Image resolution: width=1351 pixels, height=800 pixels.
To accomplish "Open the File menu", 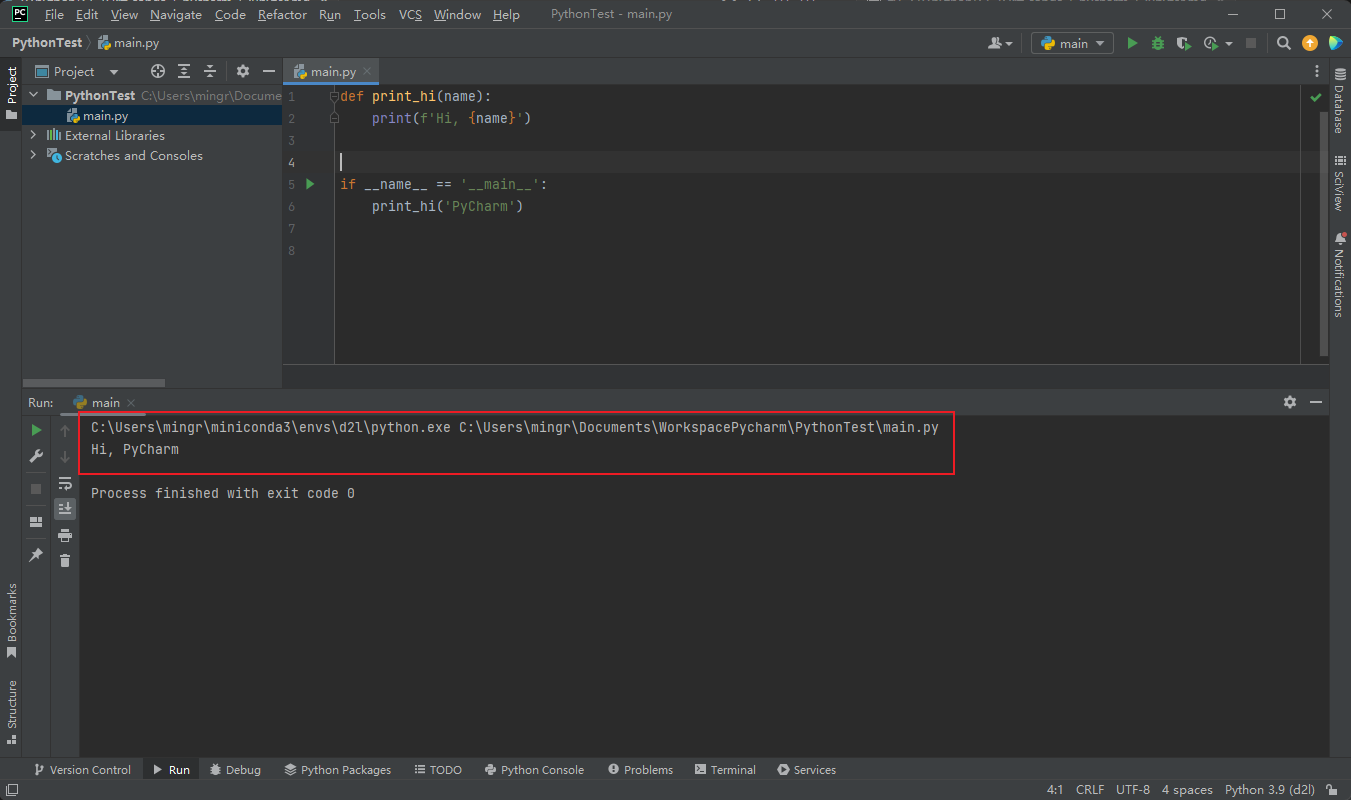I will pyautogui.click(x=54, y=14).
